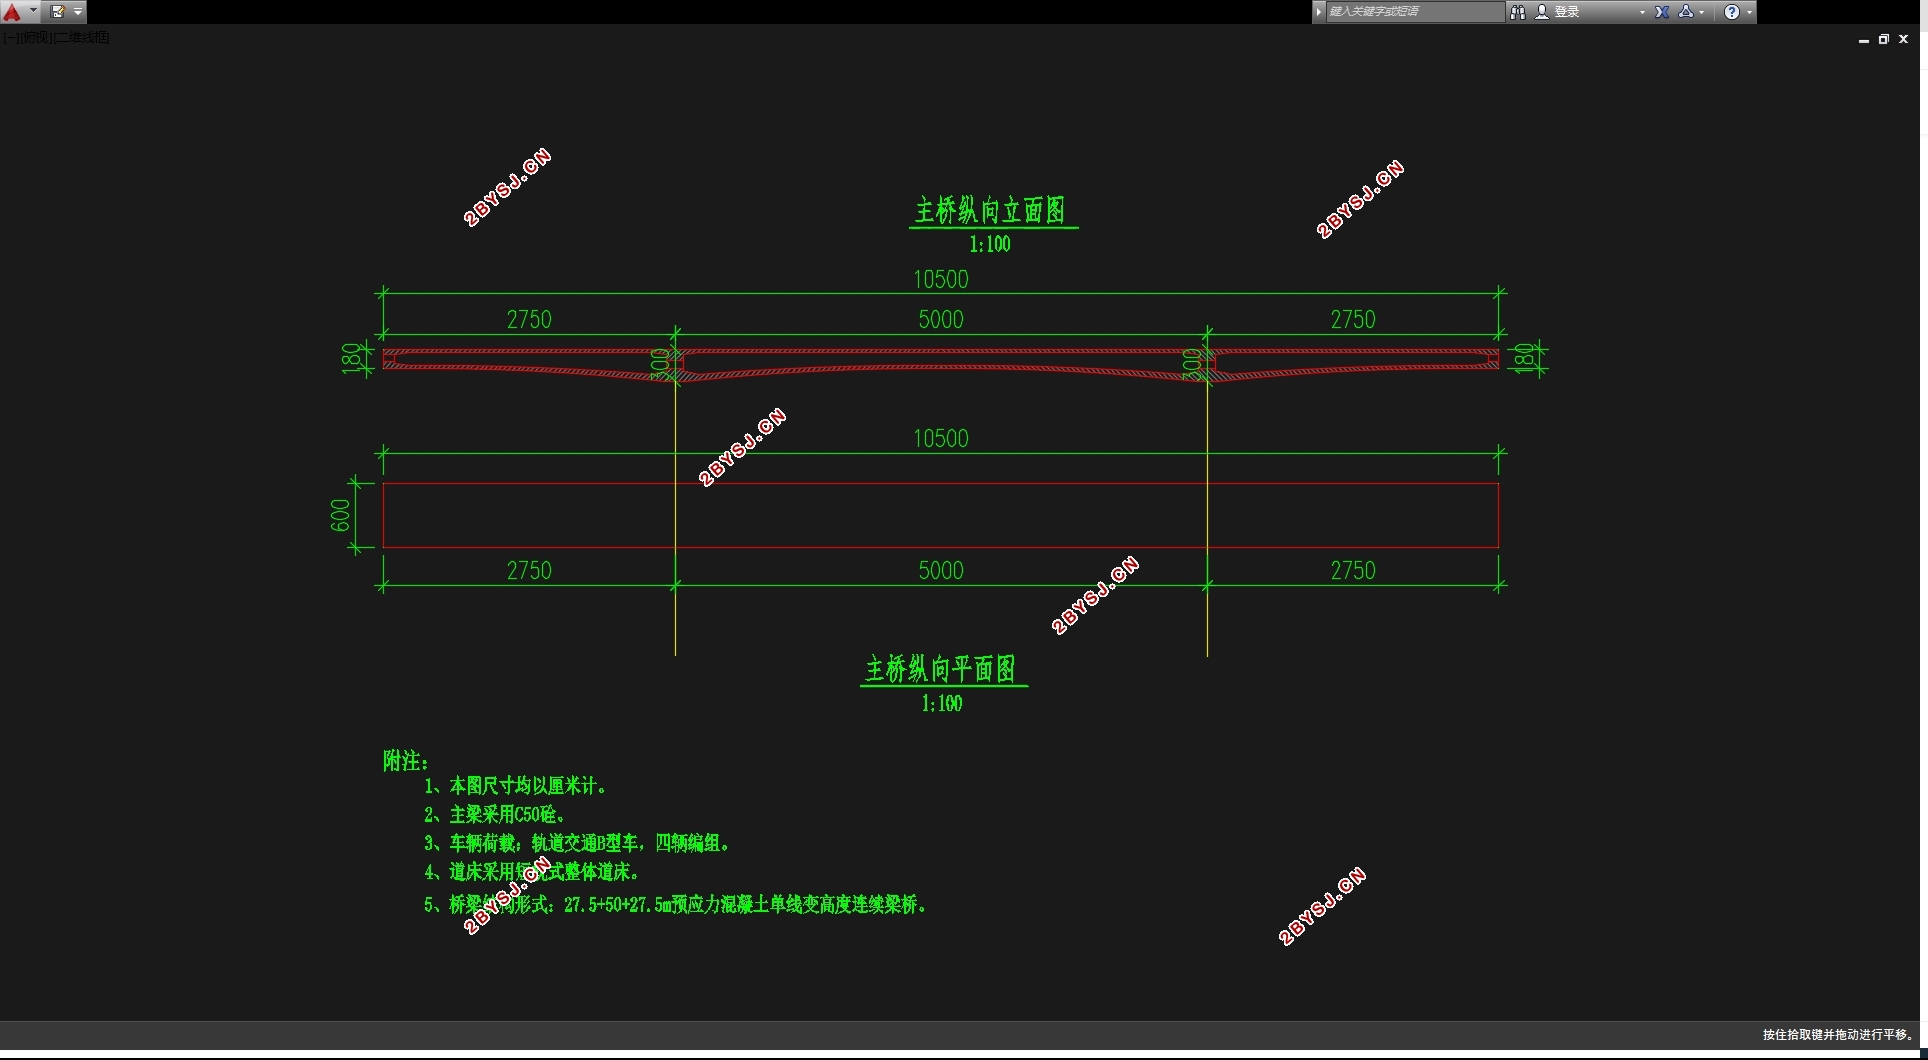The image size is (1928, 1060).
Task: Restore down the drawing window
Action: (x=1884, y=39)
